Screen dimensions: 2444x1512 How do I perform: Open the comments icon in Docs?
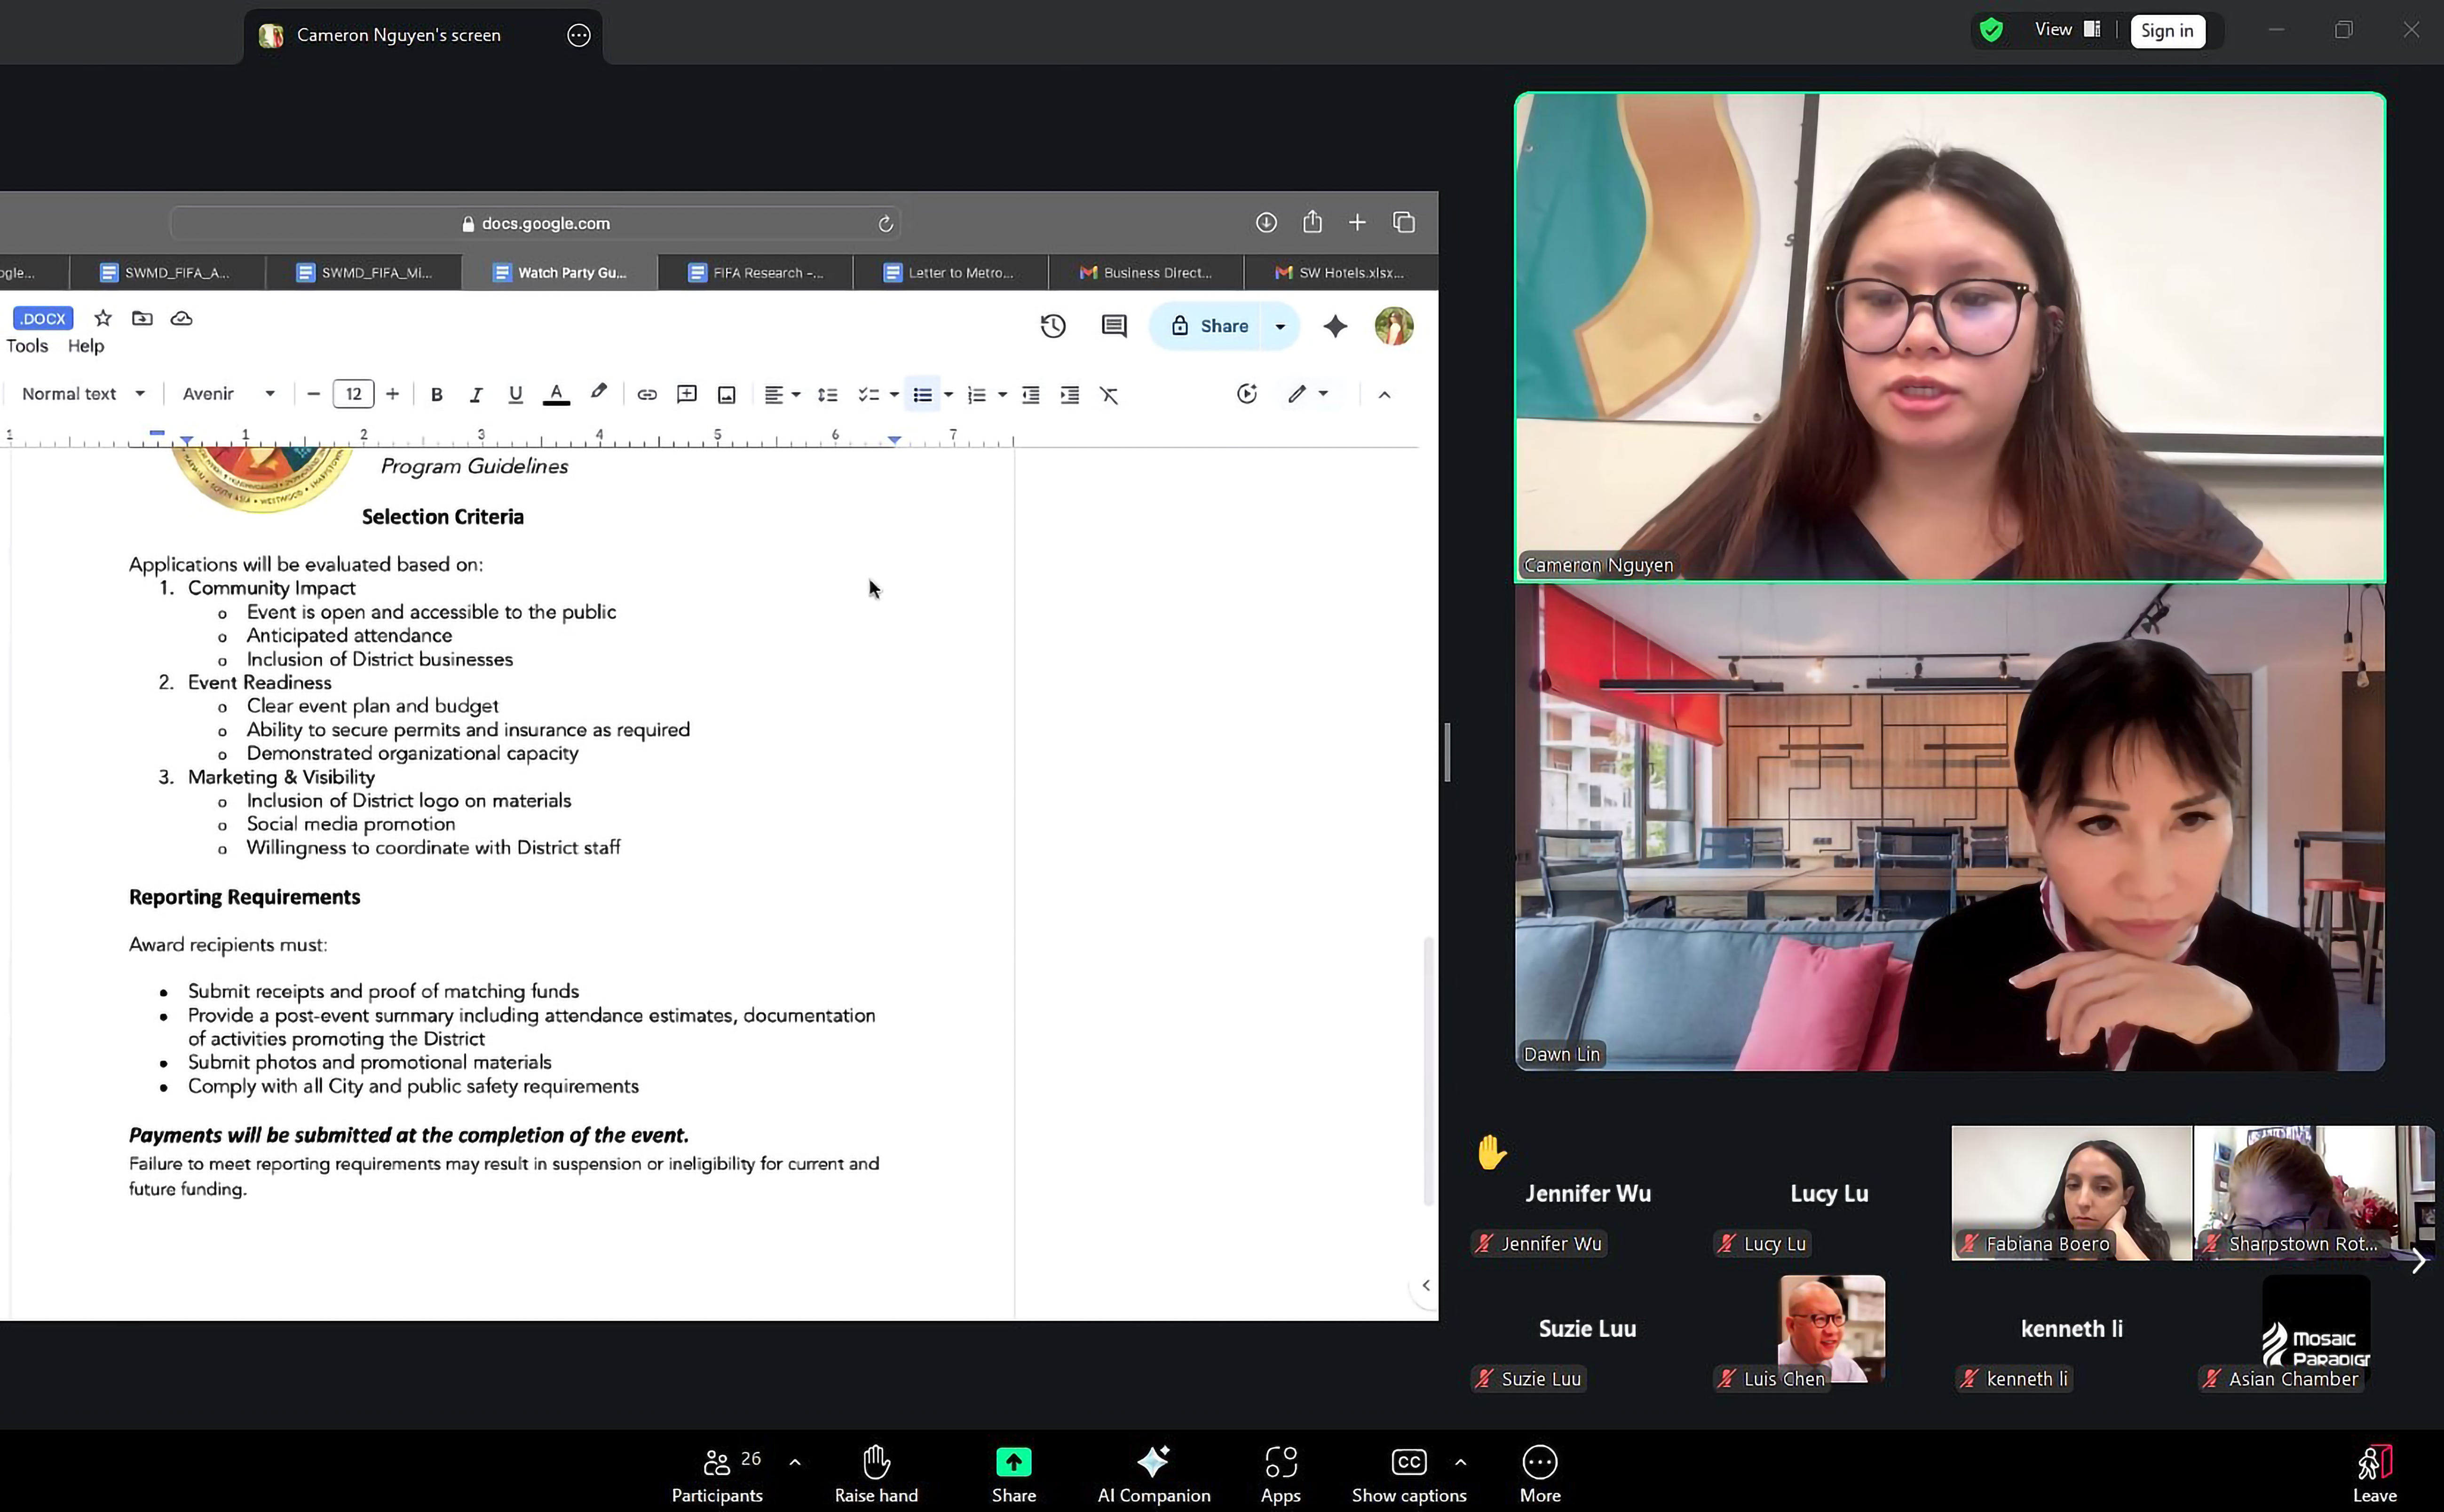click(x=1113, y=326)
